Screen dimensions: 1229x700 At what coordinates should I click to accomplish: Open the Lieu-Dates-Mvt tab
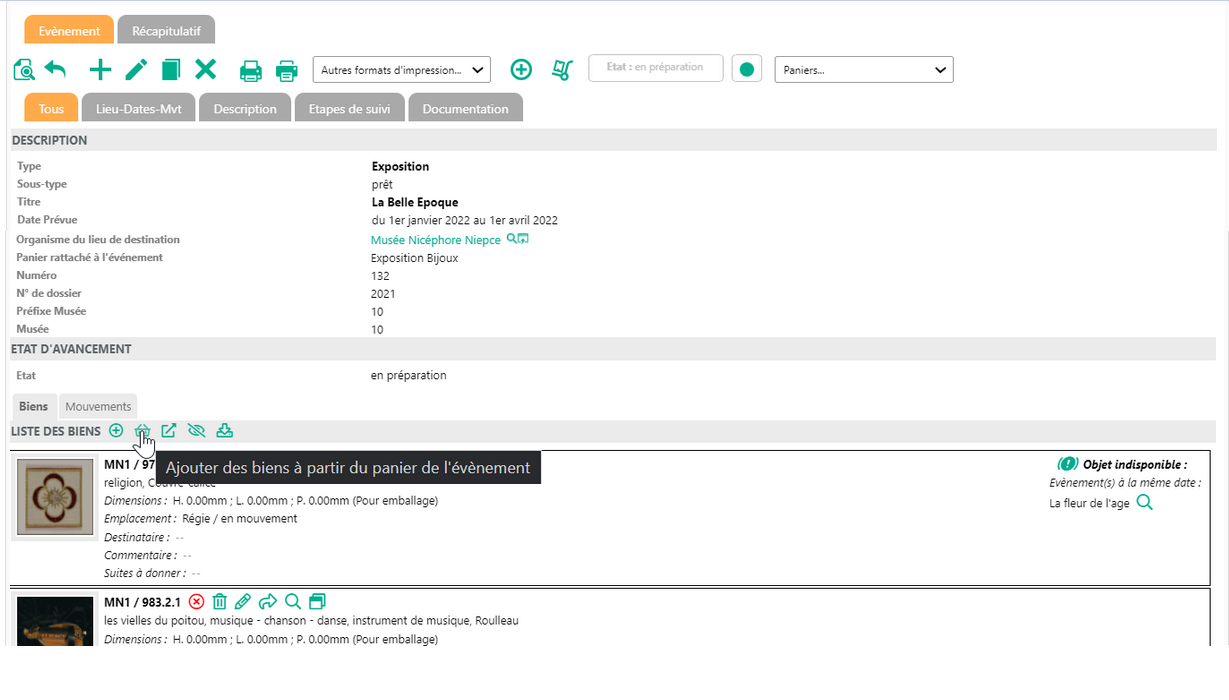pyautogui.click(x=137, y=109)
